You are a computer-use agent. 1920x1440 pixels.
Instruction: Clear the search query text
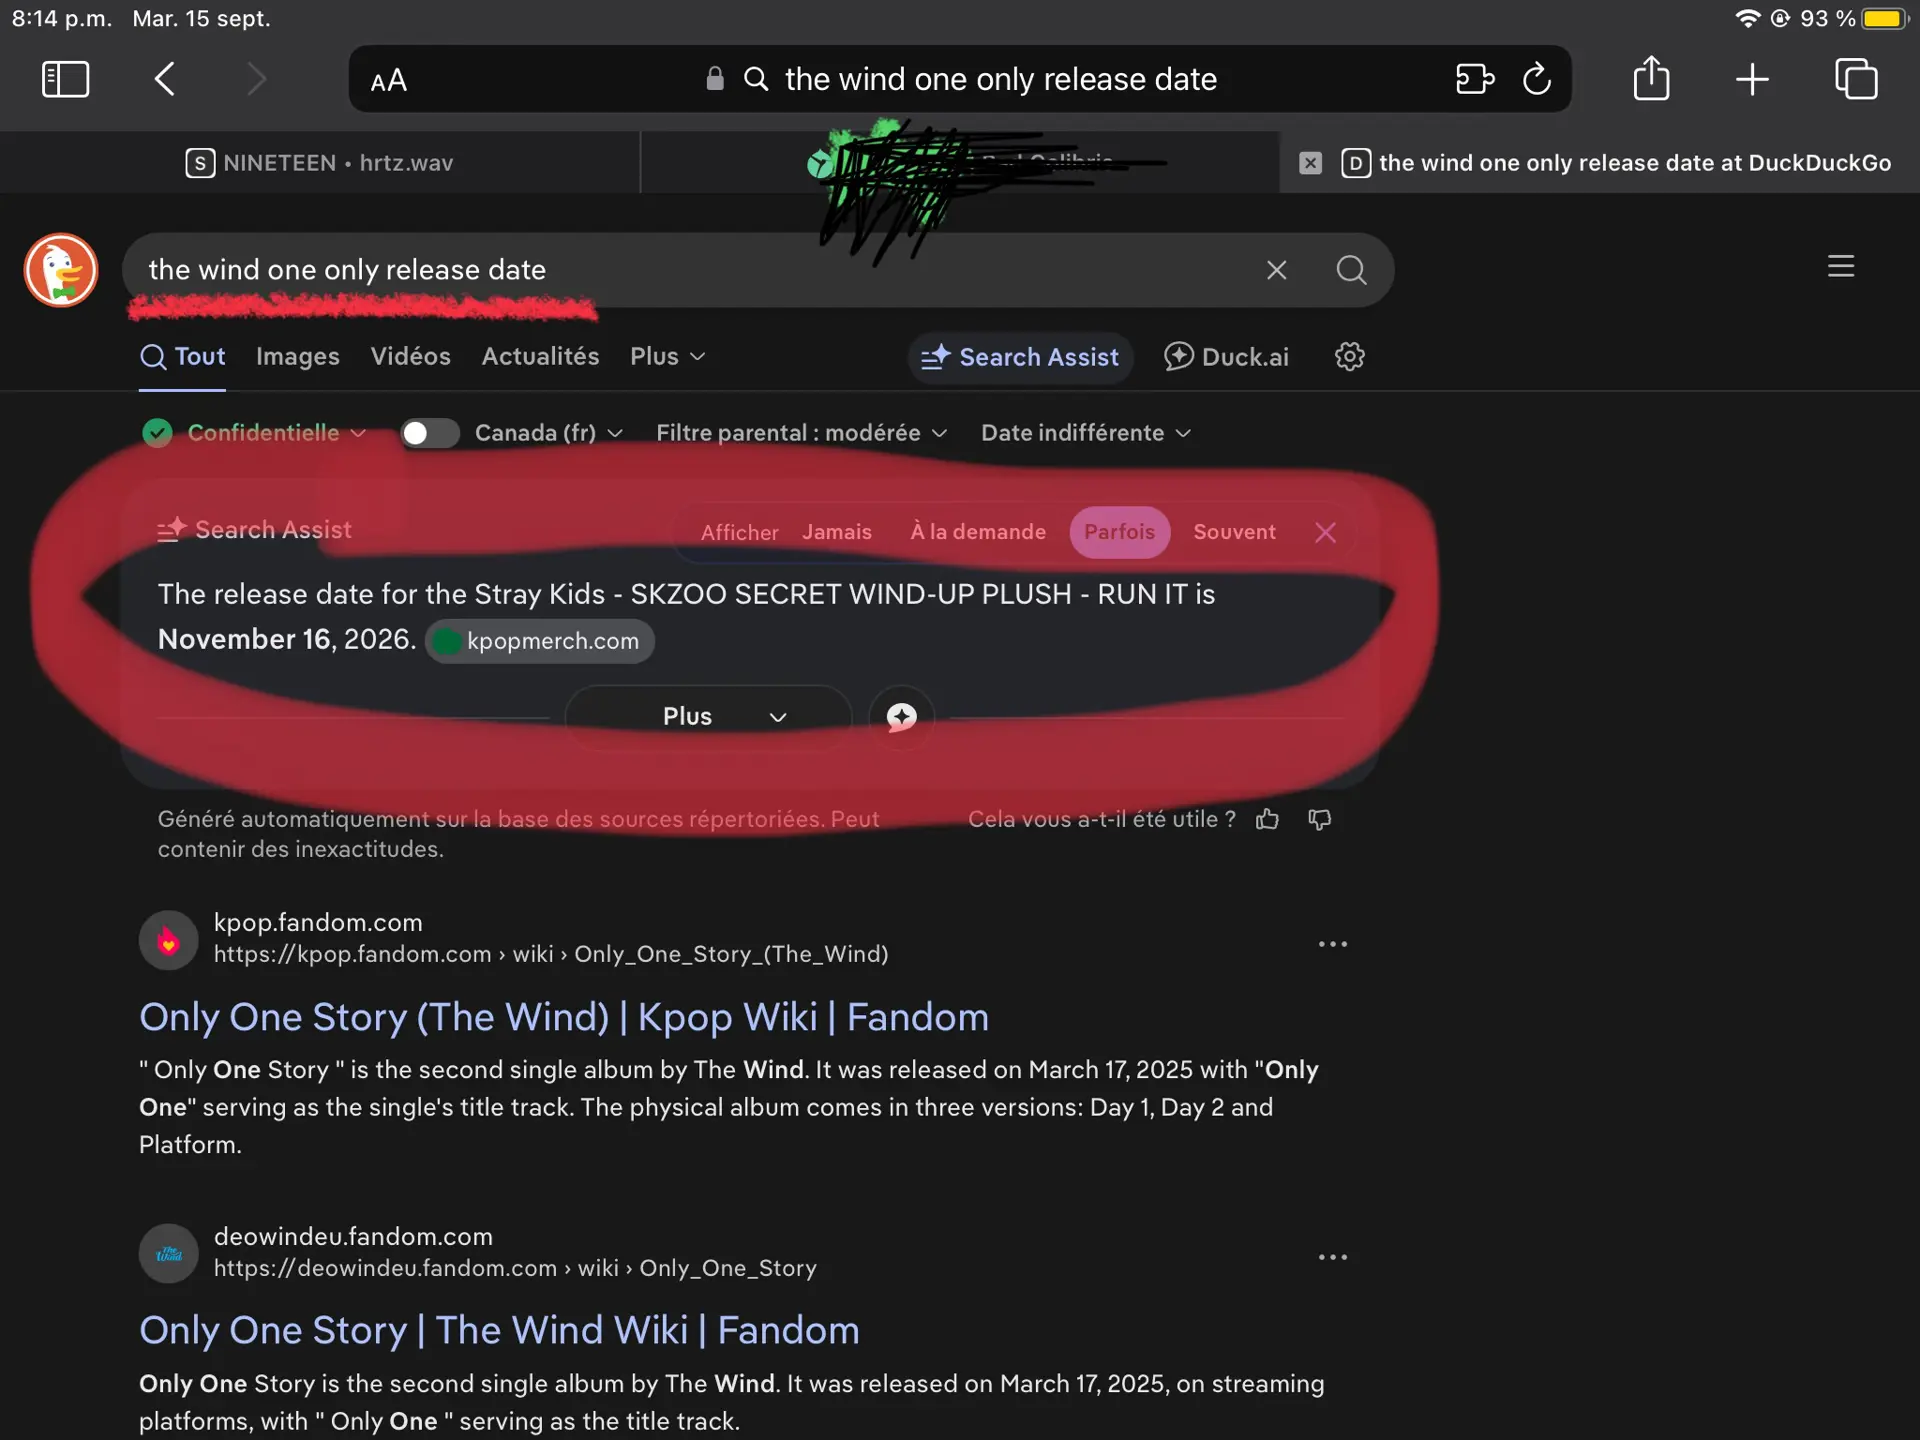tap(1276, 270)
